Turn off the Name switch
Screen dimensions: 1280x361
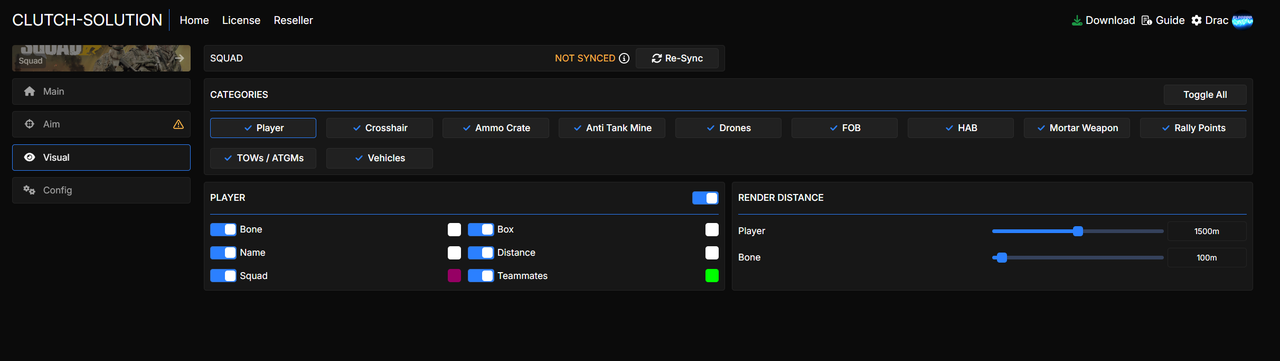(223, 253)
